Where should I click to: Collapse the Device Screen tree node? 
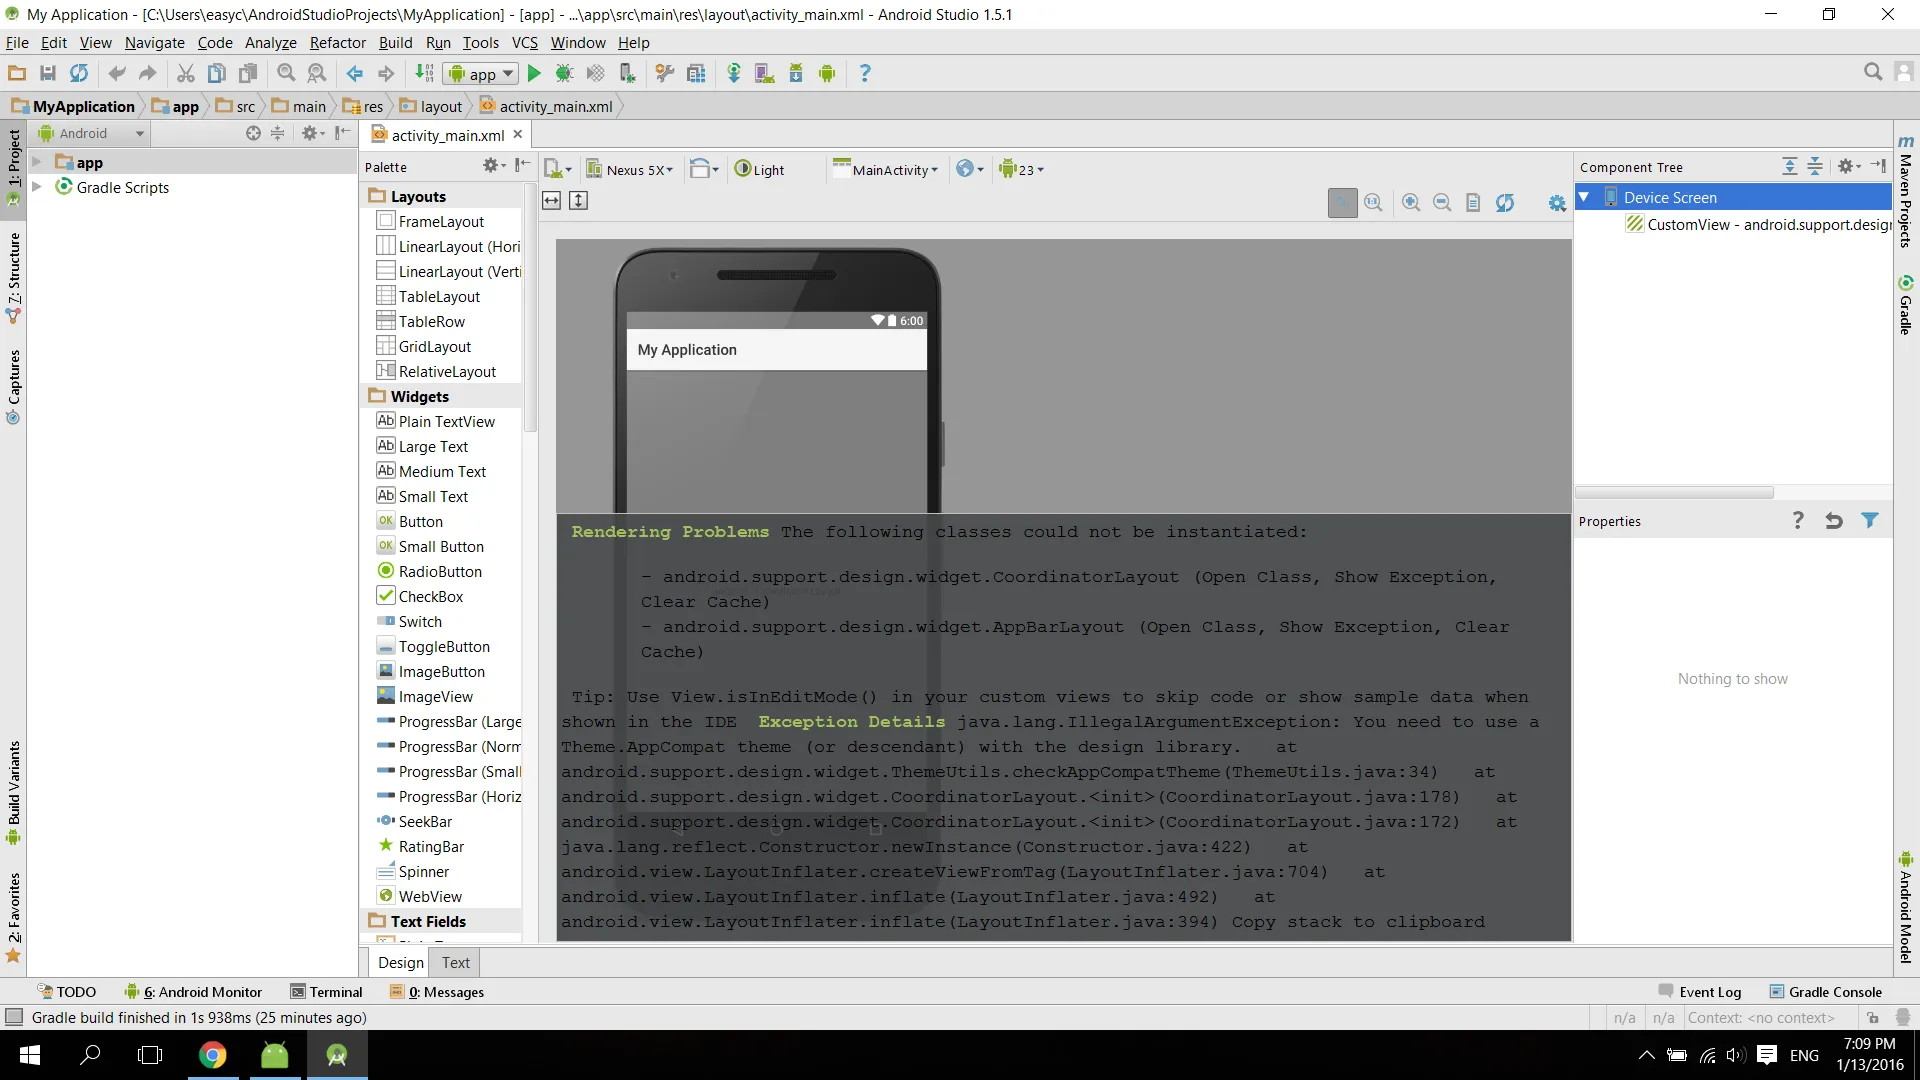(1584, 197)
